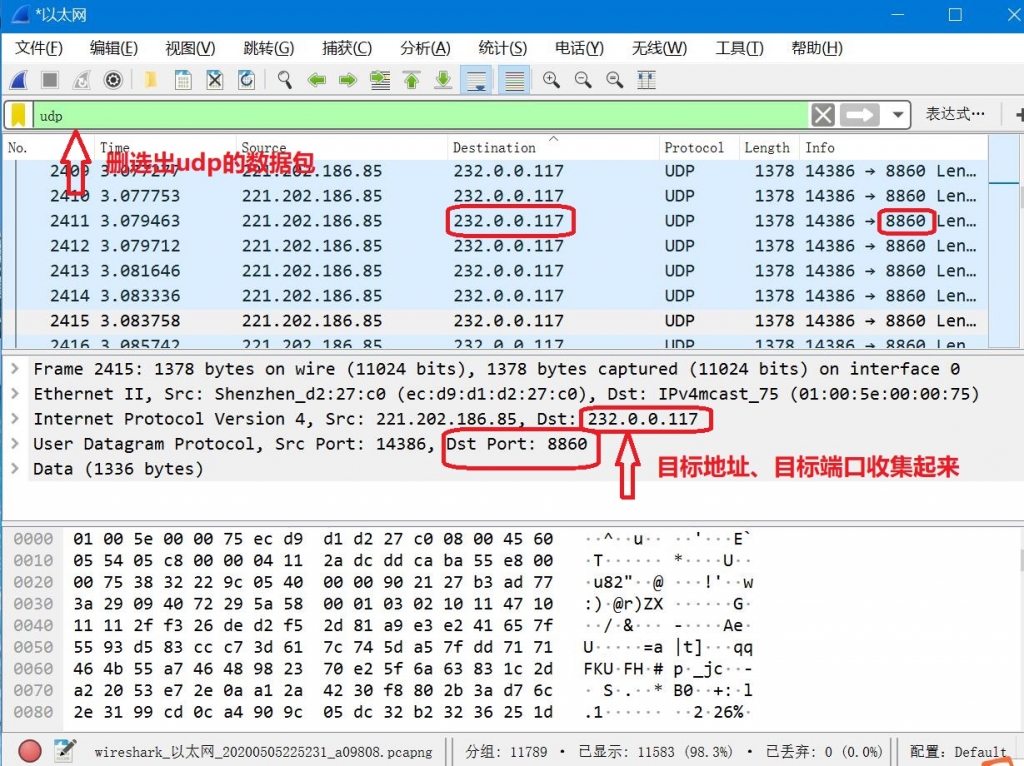Toggle packet colorization rules

click(x=514, y=80)
